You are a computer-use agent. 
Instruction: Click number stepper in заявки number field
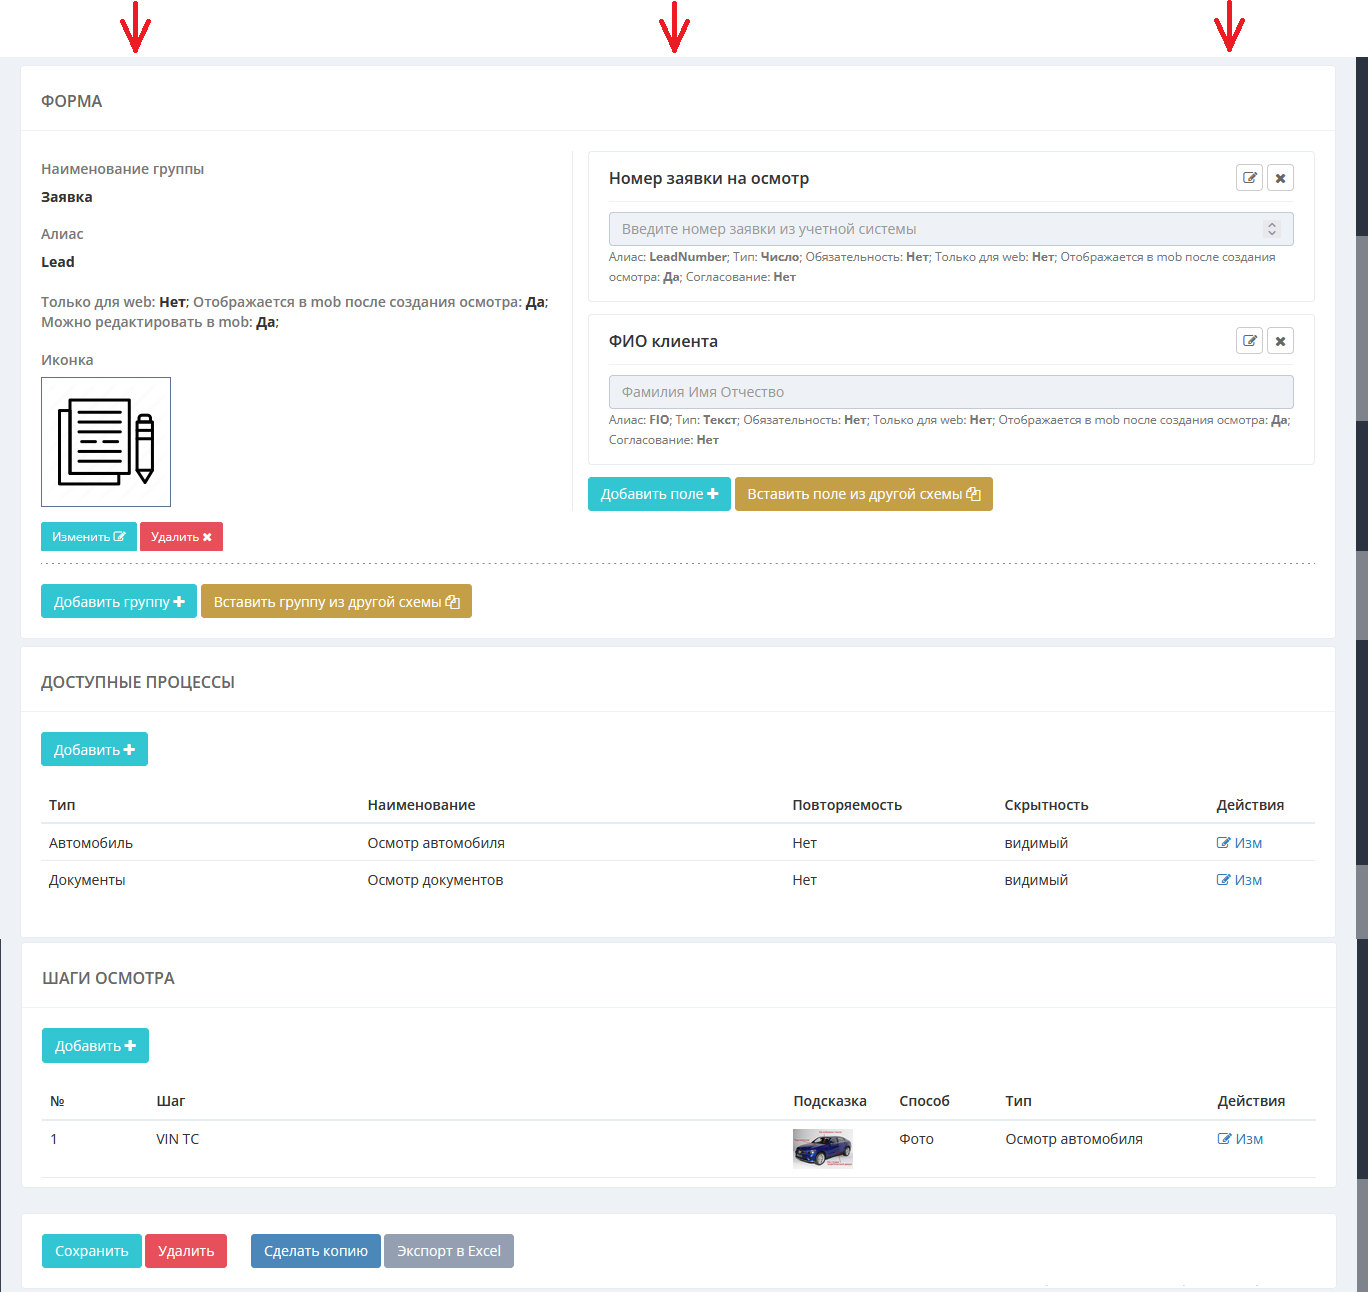coord(1271,229)
